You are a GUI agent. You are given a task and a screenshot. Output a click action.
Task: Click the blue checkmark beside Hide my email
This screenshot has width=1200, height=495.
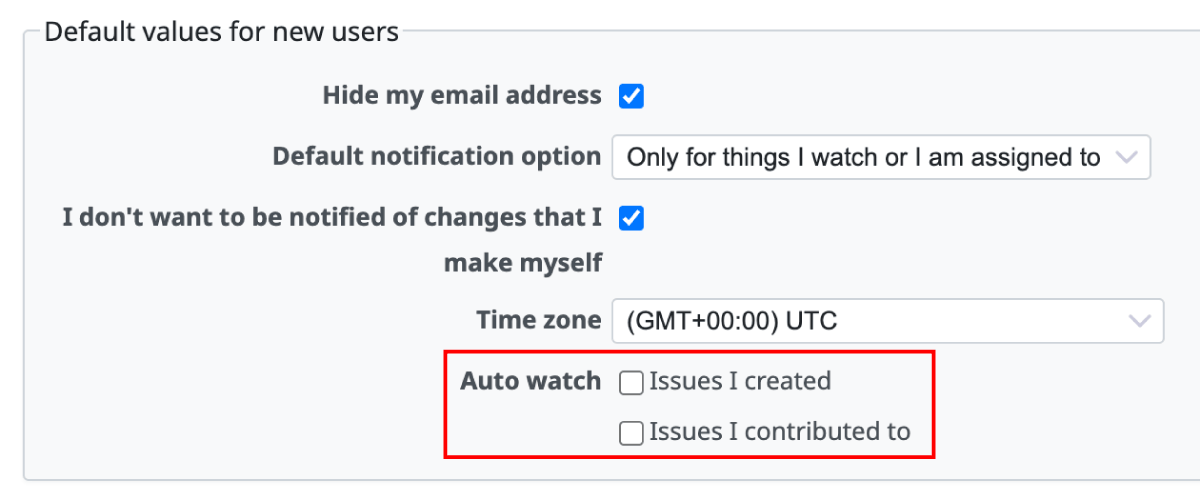[x=631, y=96]
